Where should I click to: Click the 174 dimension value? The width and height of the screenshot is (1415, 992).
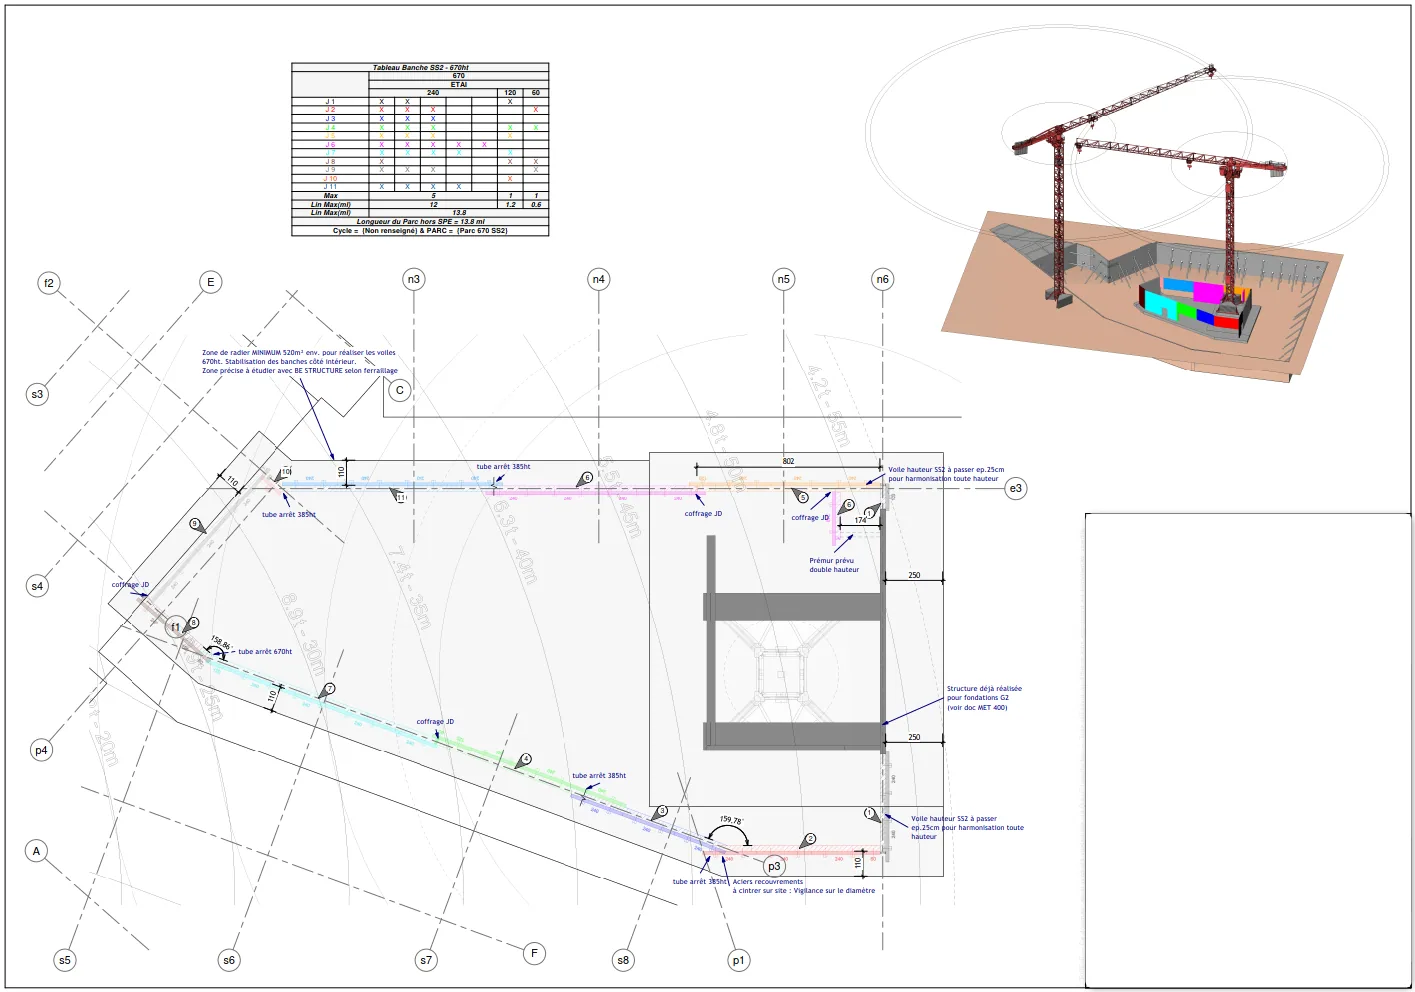click(860, 520)
